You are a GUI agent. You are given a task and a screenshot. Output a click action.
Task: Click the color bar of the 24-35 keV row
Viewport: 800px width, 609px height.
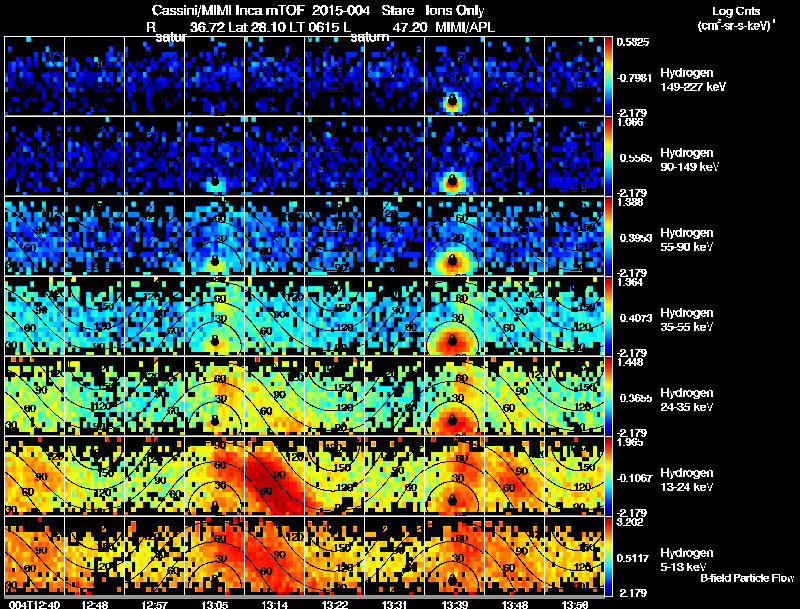(x=608, y=396)
